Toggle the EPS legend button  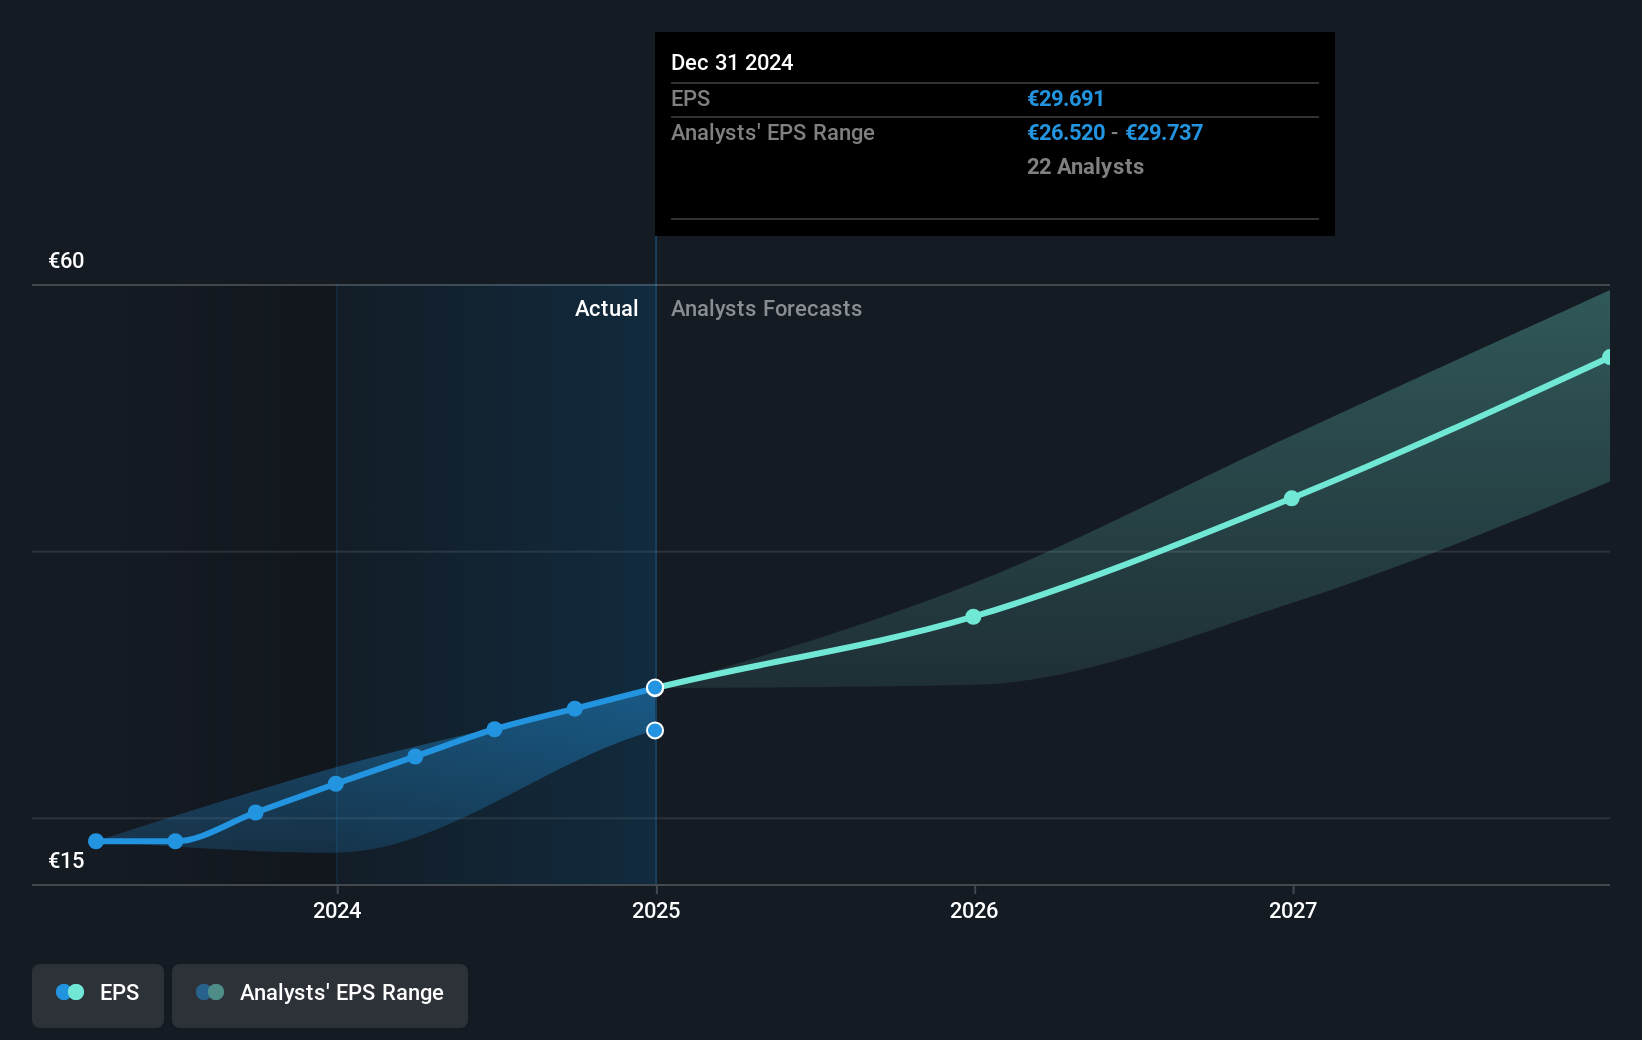pyautogui.click(x=98, y=995)
